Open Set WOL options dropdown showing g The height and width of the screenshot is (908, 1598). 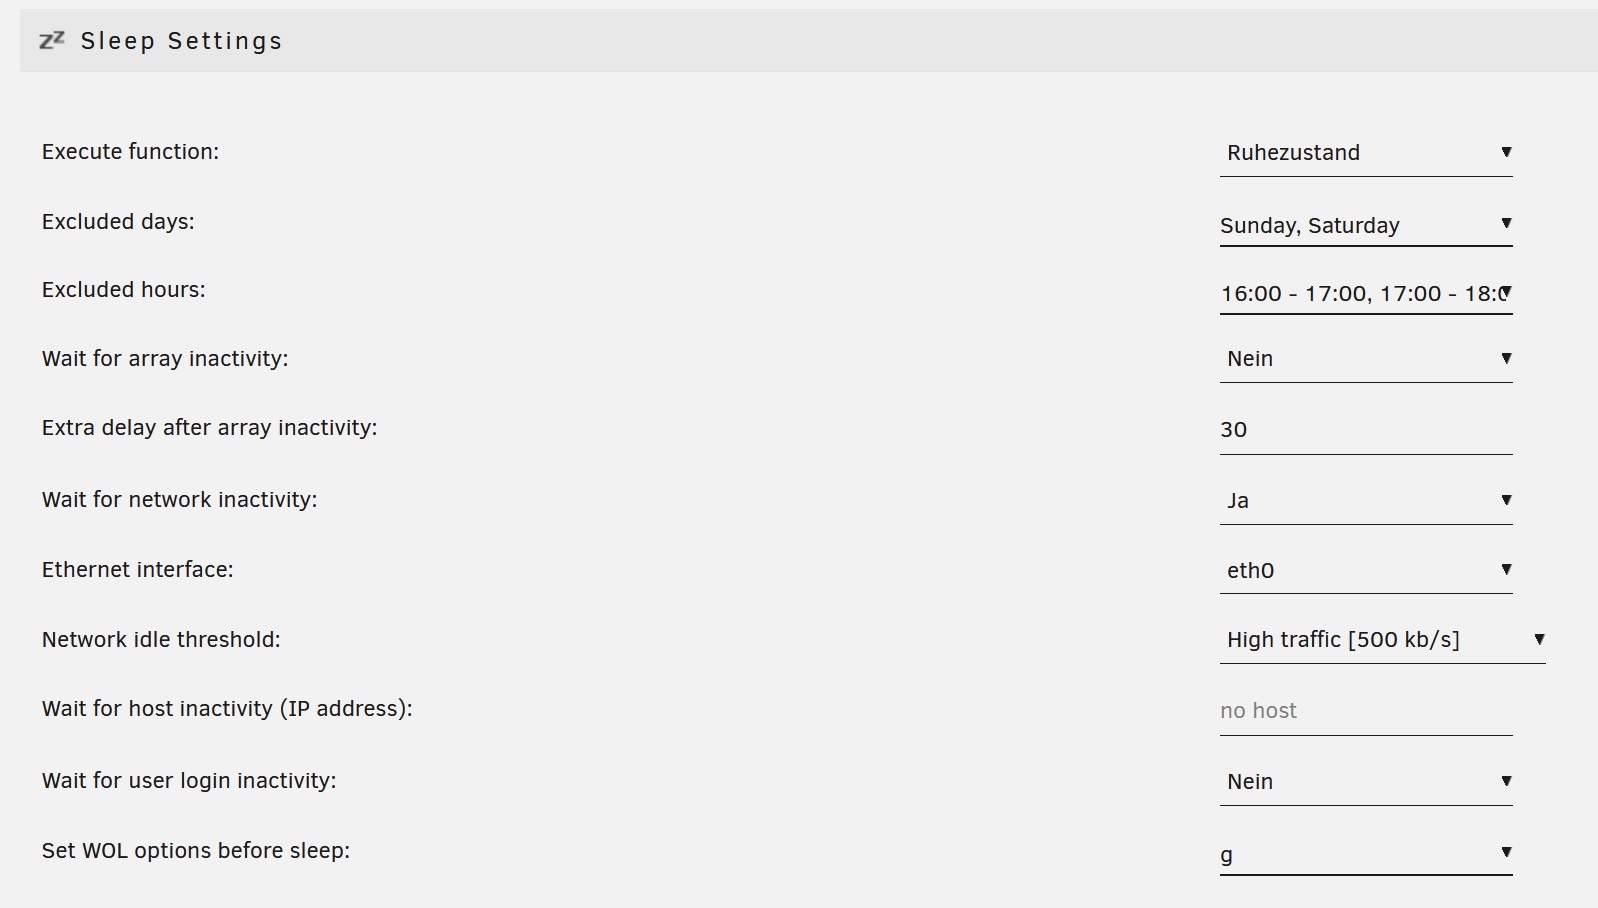(x=1366, y=854)
